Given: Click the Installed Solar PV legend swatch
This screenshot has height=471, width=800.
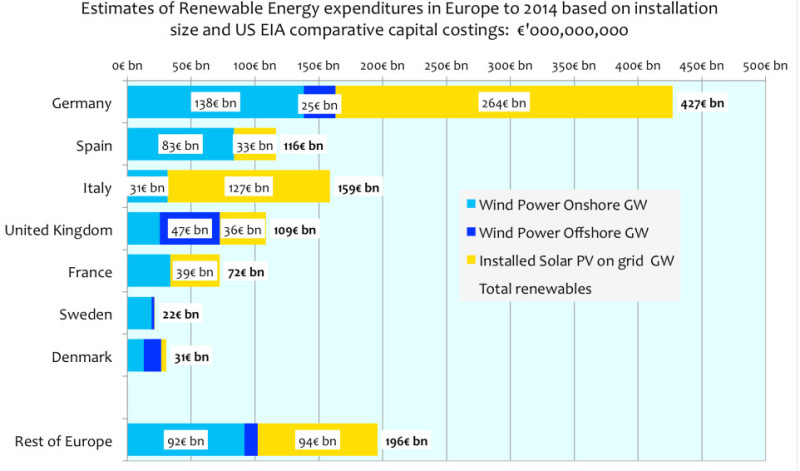Looking at the screenshot, I should coord(470,261).
